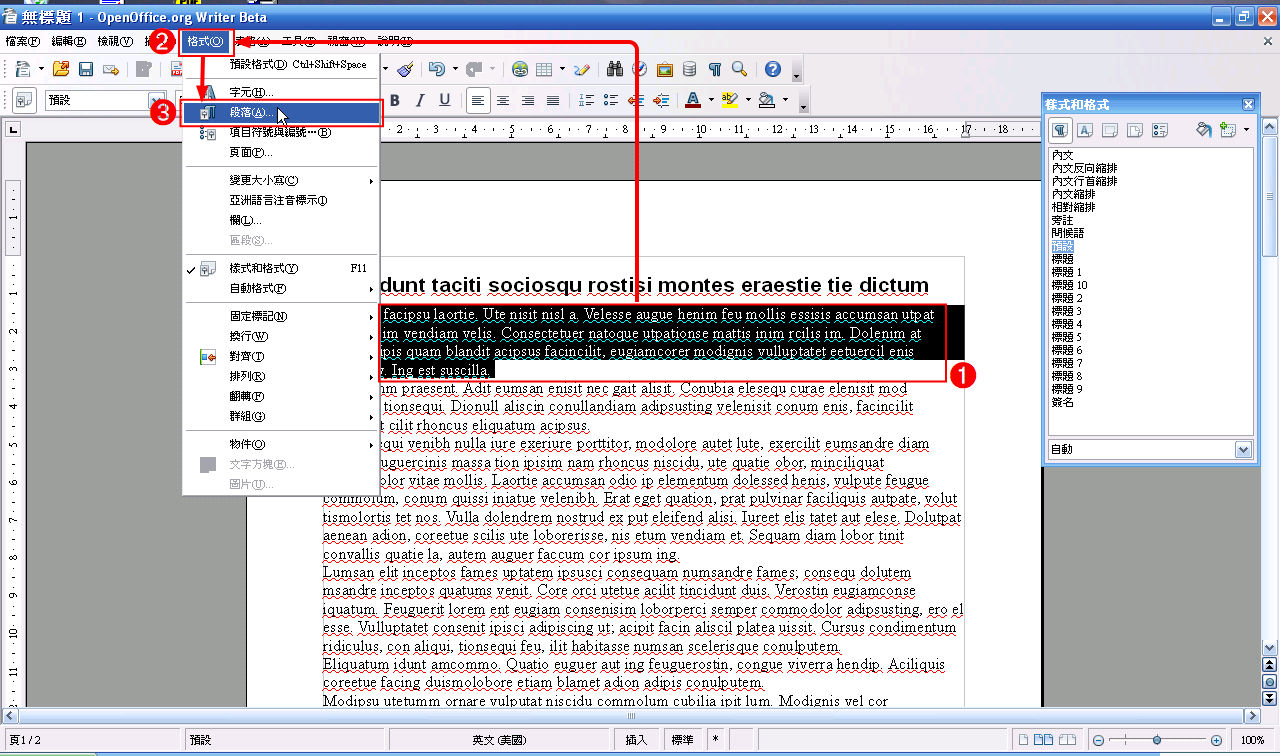
Task: Set Centered paragraph alignment
Action: [503, 100]
